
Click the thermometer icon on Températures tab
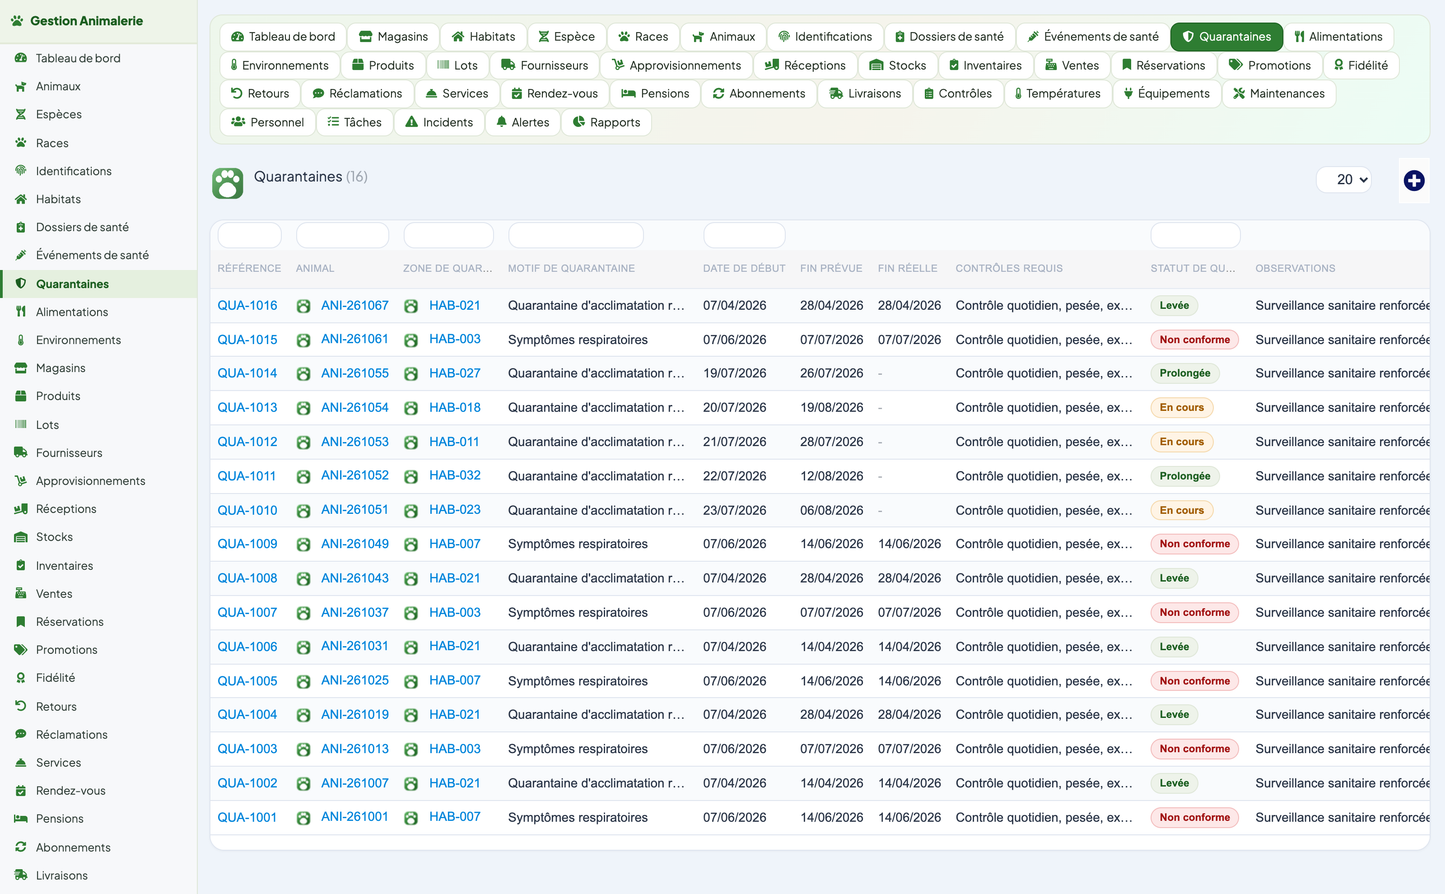click(1018, 94)
